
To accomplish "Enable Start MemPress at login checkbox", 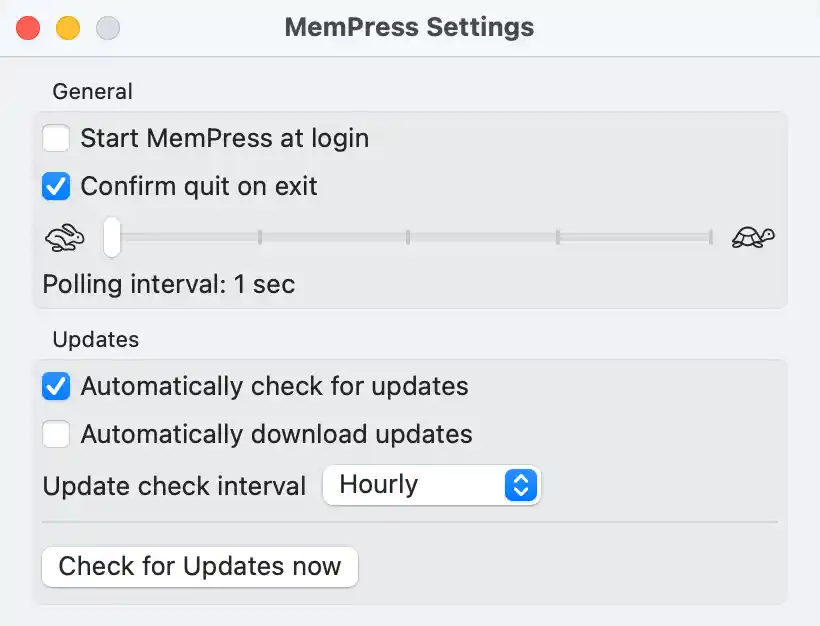I will click(x=56, y=138).
